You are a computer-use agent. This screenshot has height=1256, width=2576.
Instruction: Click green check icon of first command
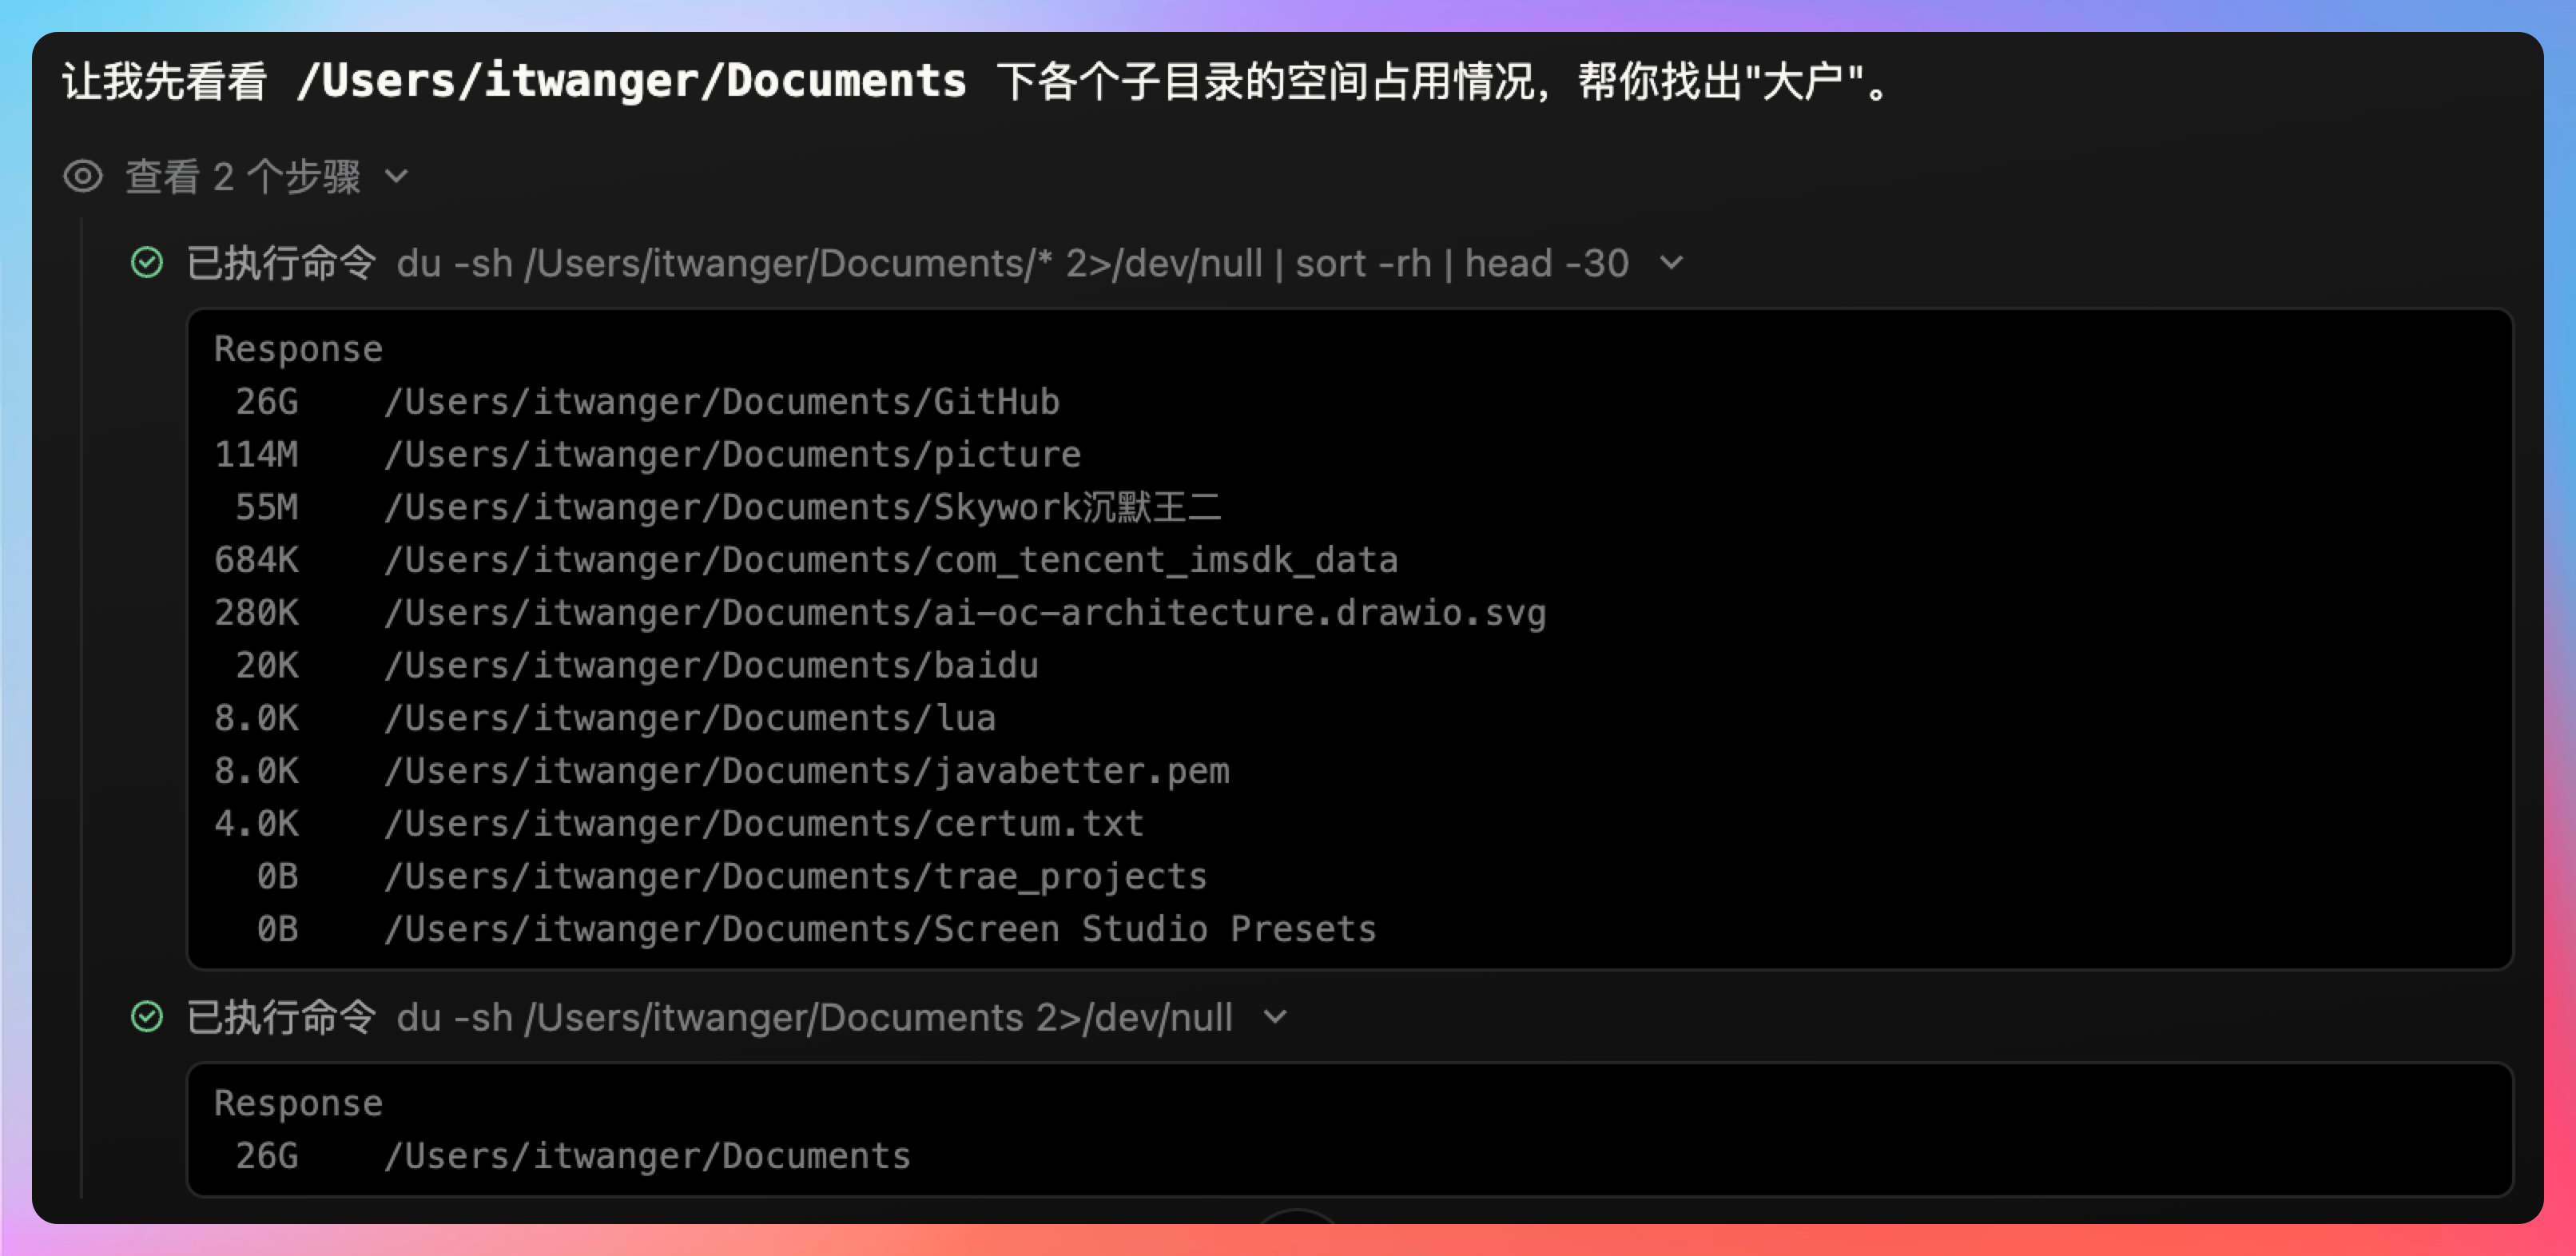[147, 263]
